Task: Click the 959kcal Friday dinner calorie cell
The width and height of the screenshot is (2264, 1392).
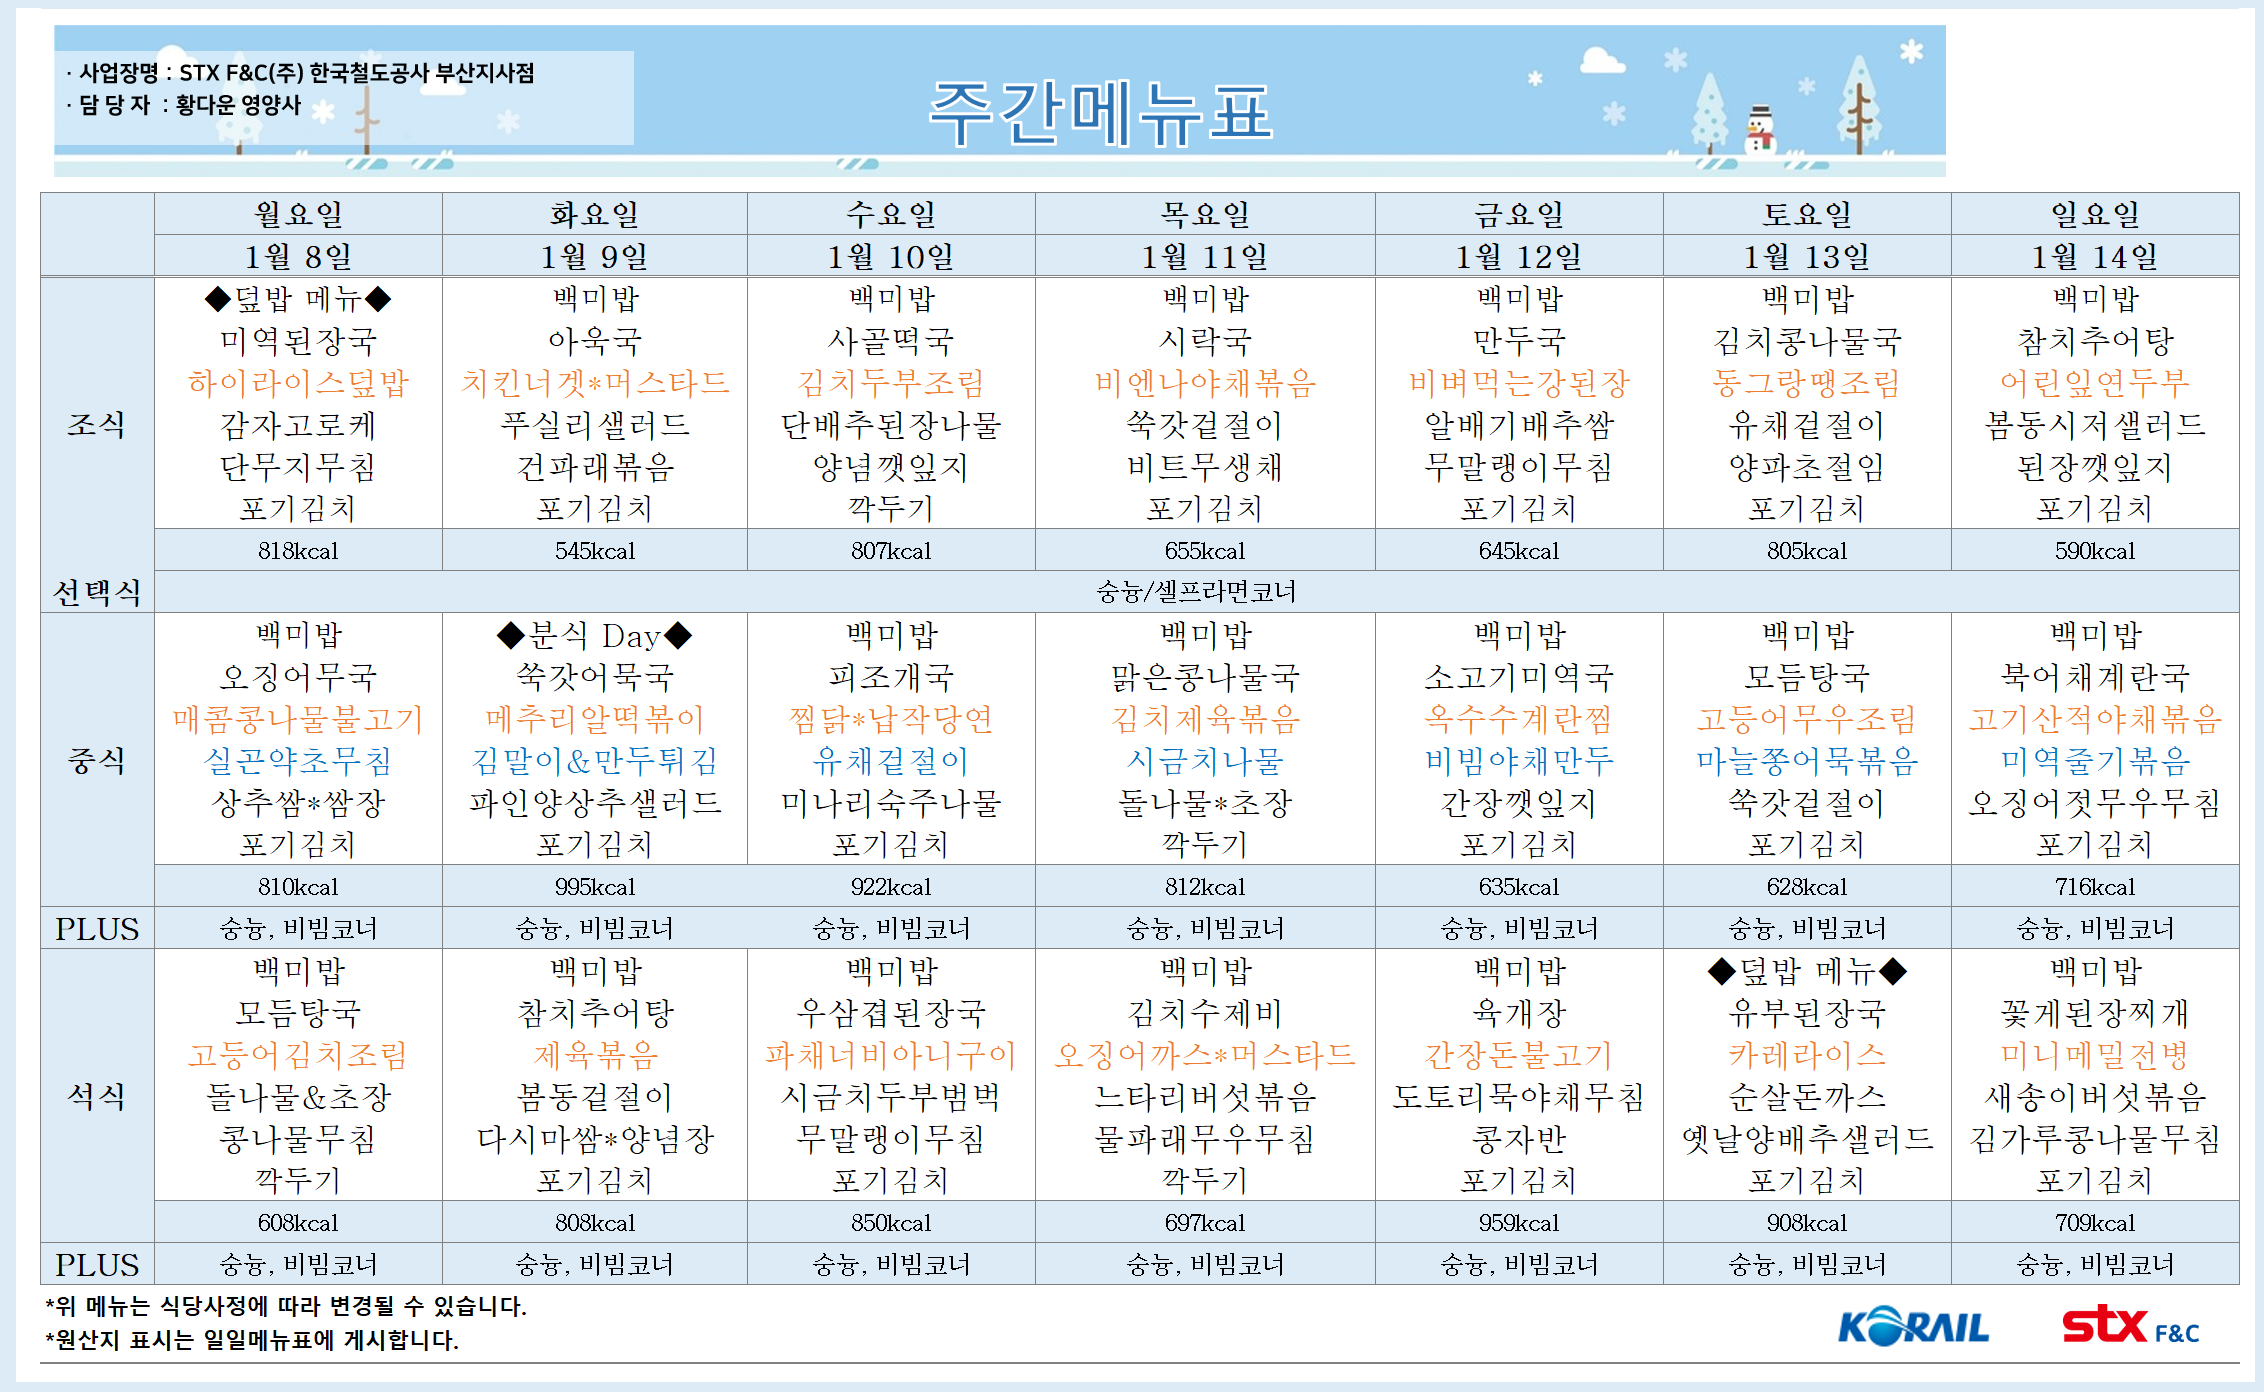Action: point(1518,1223)
